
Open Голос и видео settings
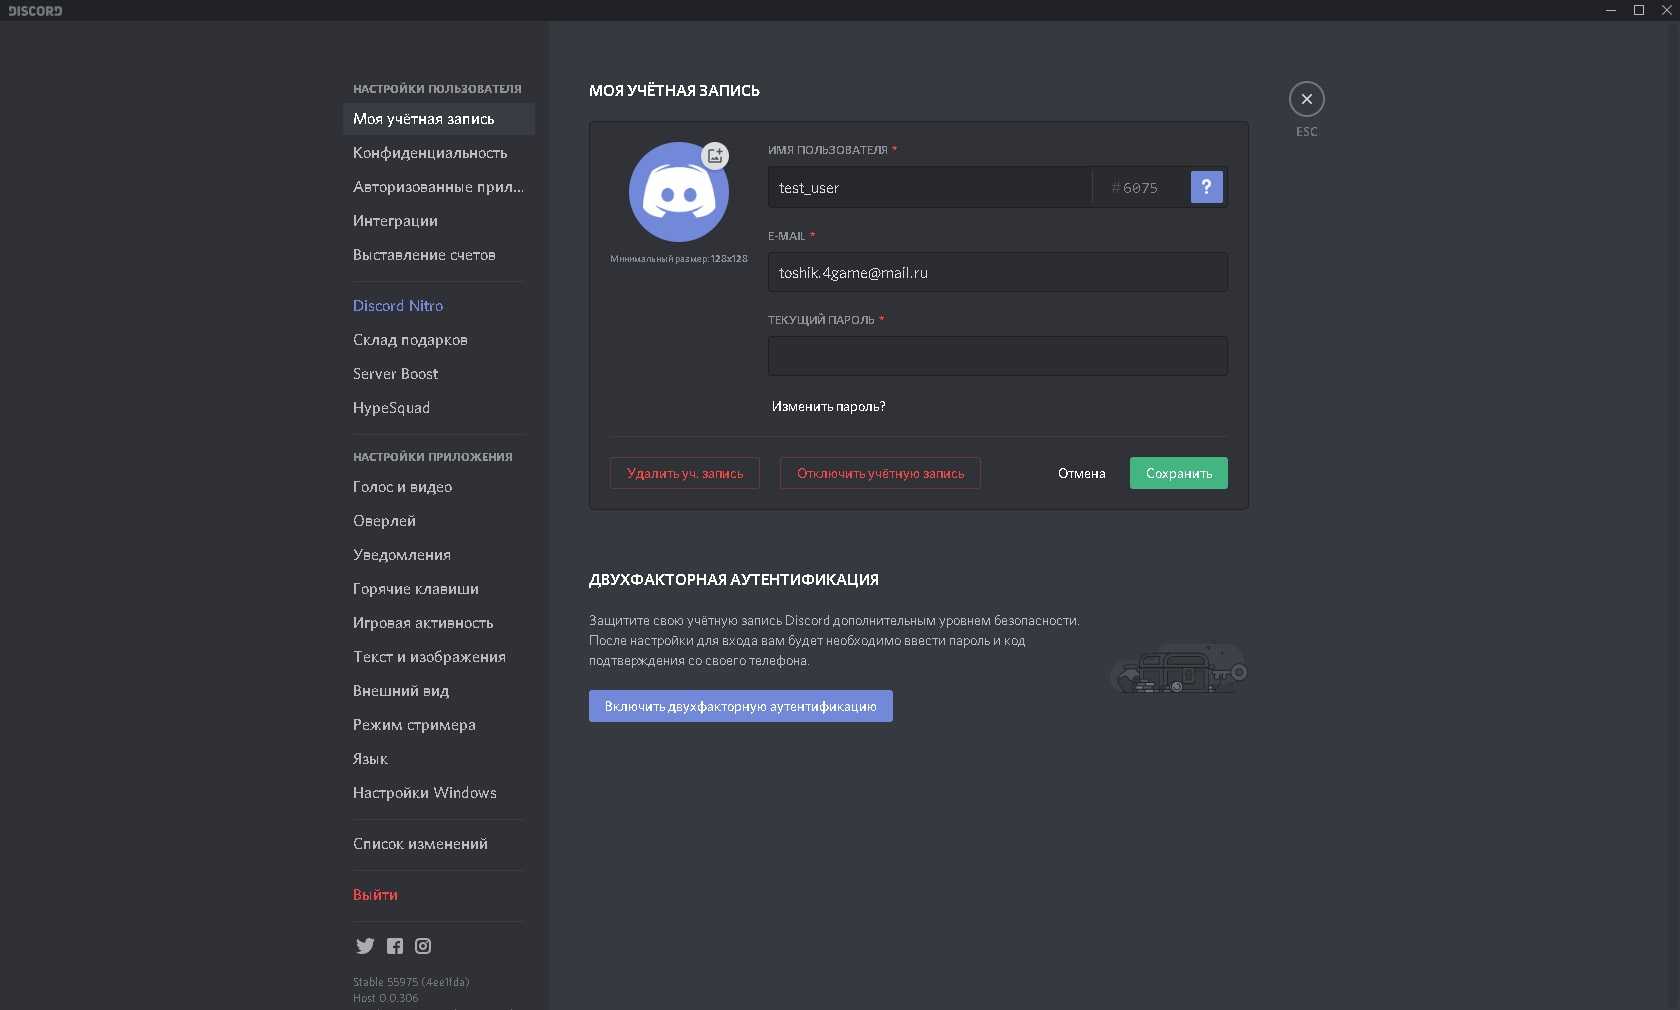pos(439,487)
